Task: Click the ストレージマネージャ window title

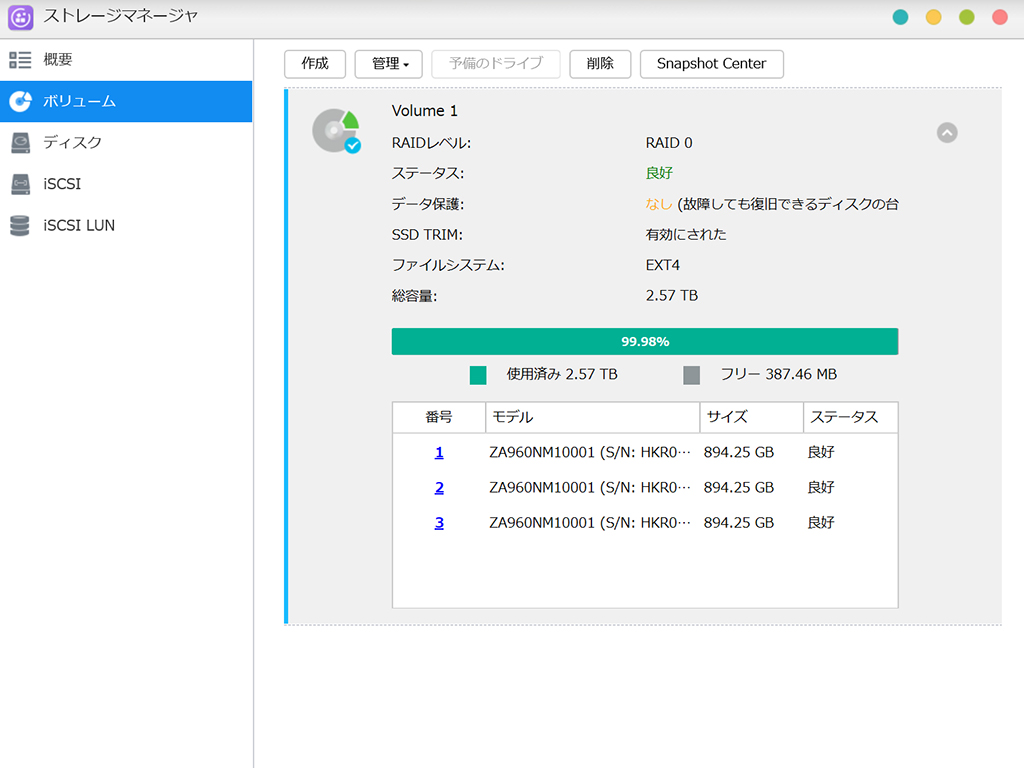Action: [x=120, y=16]
